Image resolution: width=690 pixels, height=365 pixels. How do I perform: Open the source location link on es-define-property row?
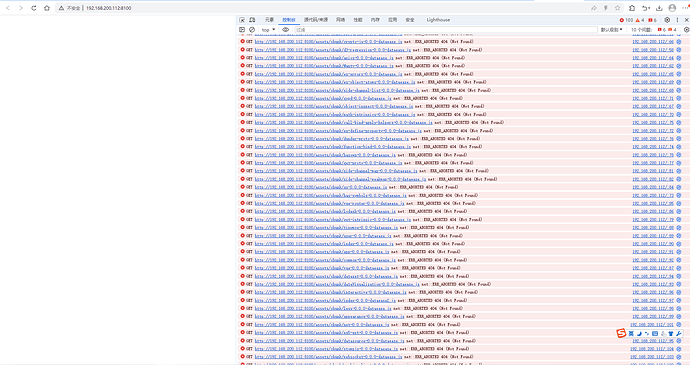pos(653,130)
